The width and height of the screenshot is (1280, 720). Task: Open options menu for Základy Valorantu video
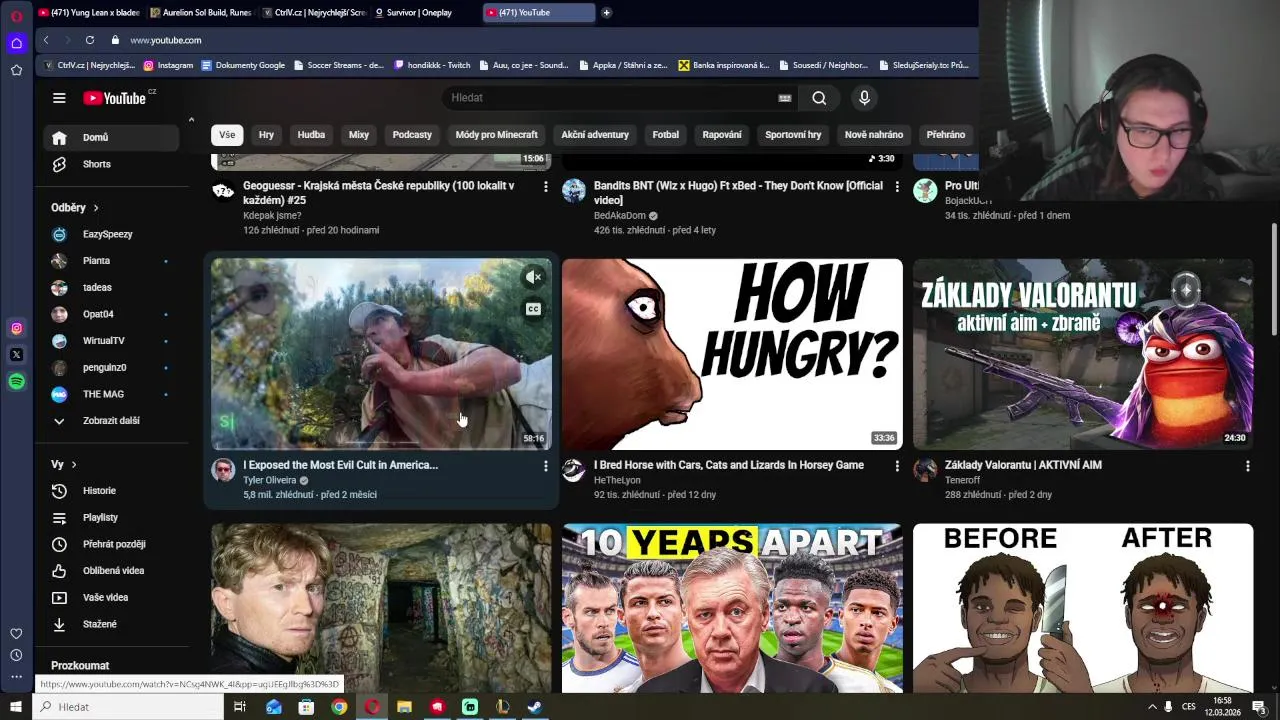click(1247, 466)
